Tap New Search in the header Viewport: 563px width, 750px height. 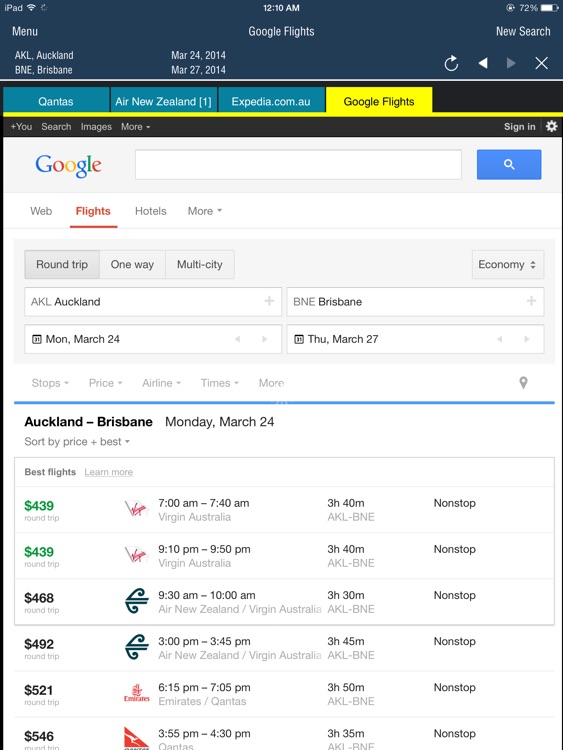pyautogui.click(x=523, y=32)
